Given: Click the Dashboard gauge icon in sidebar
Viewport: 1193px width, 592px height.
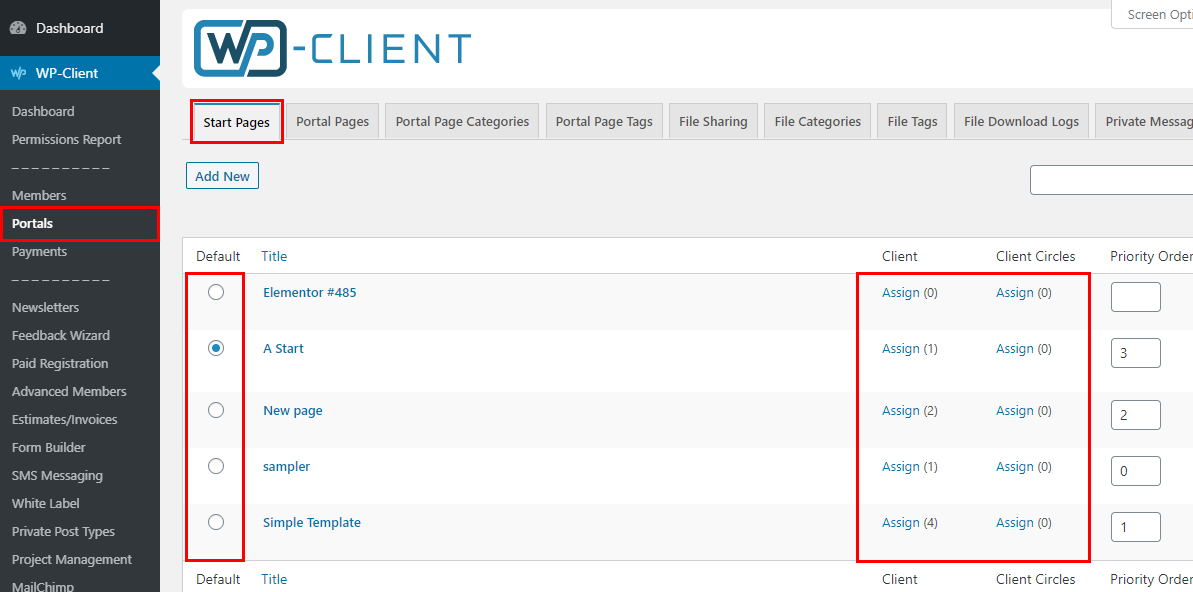Looking at the screenshot, I should [18, 28].
